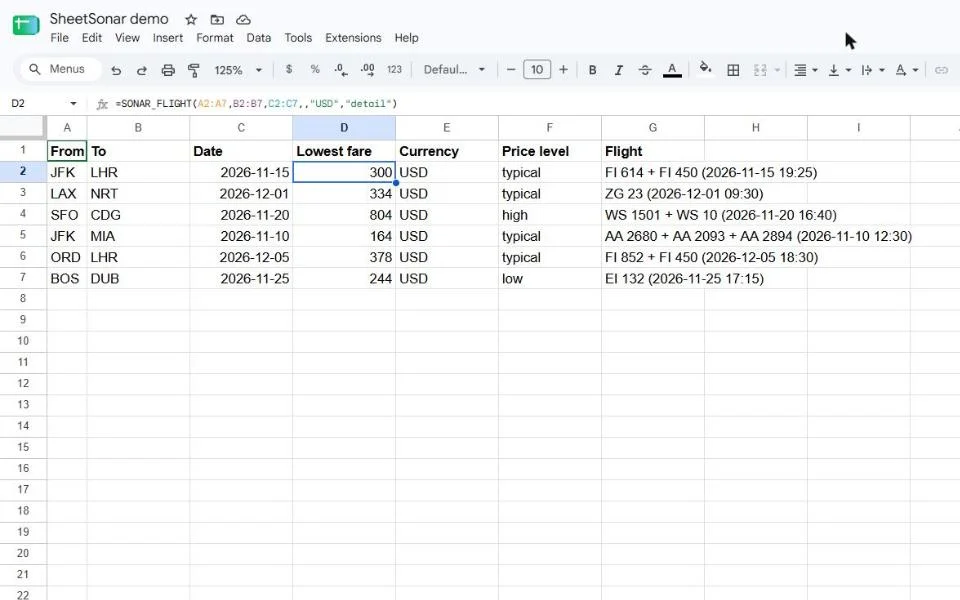Viewport: 960px width, 600px height.
Task: Select the cell with price level low
Action: pyautogui.click(x=550, y=279)
